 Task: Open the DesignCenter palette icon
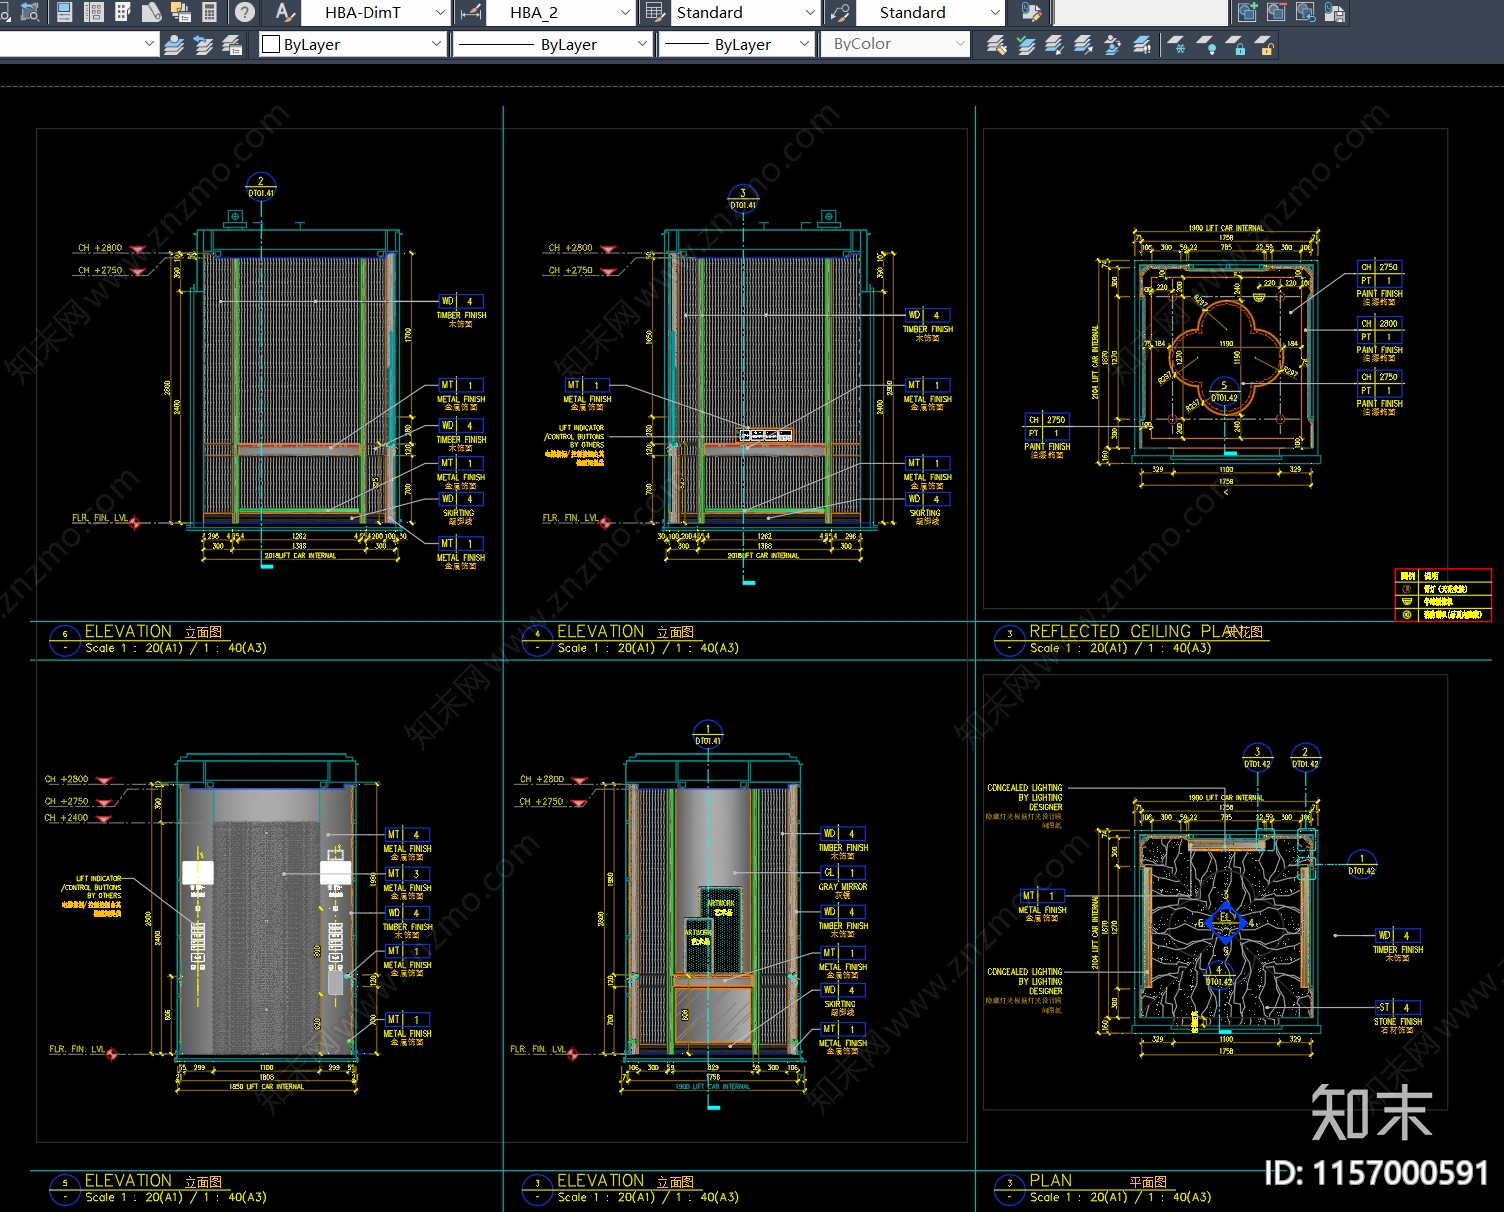(94, 12)
